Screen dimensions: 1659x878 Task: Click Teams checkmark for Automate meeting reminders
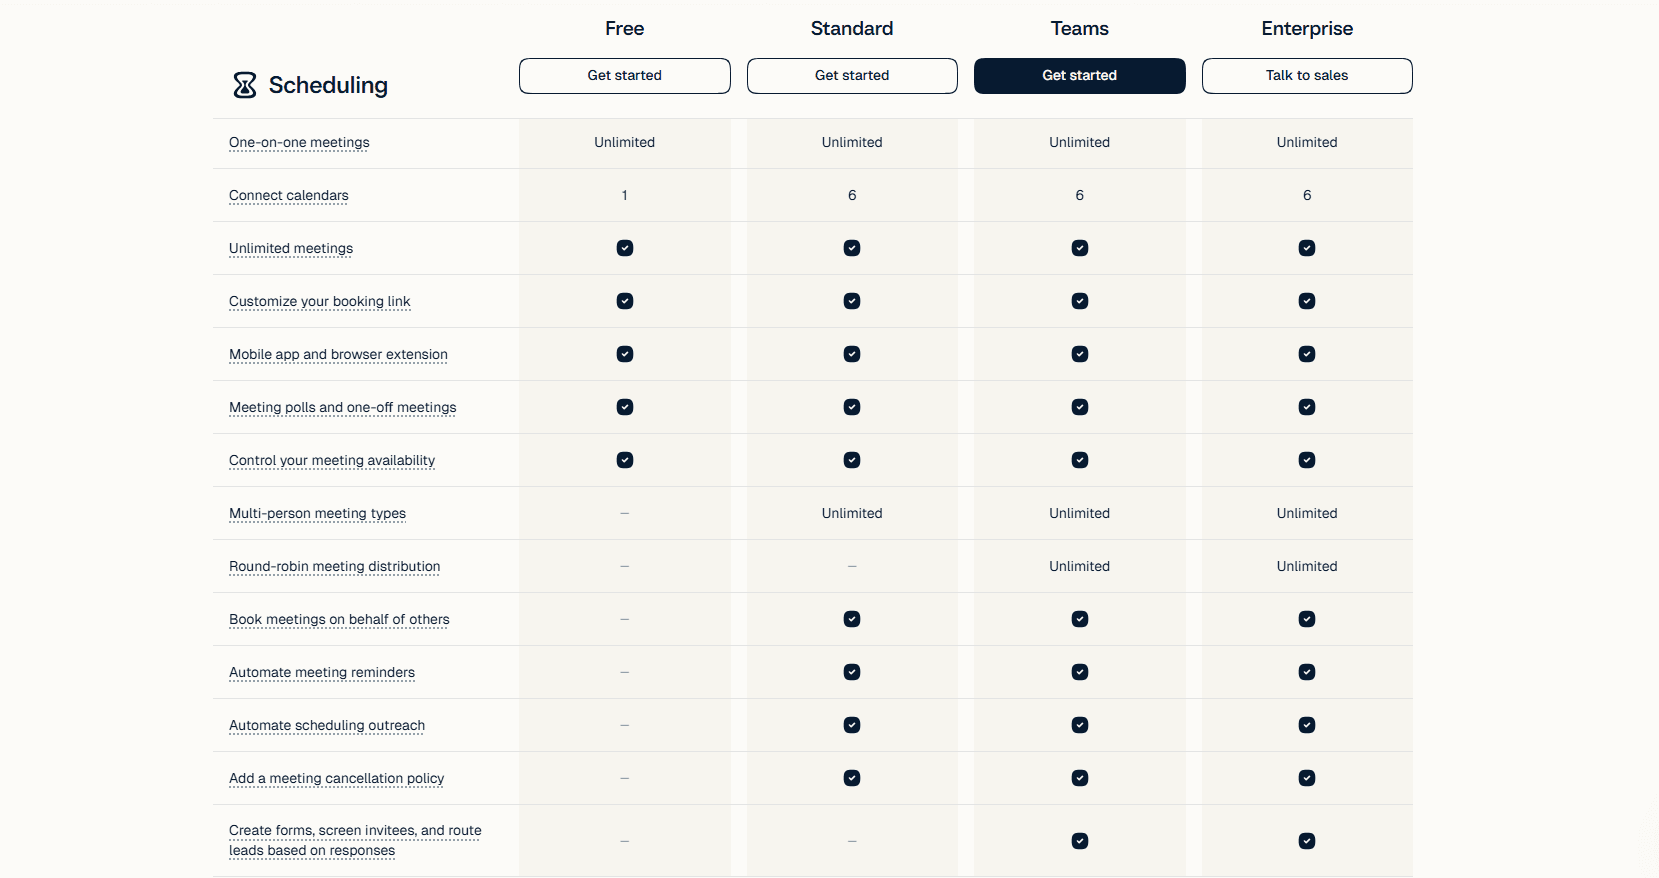(x=1080, y=672)
